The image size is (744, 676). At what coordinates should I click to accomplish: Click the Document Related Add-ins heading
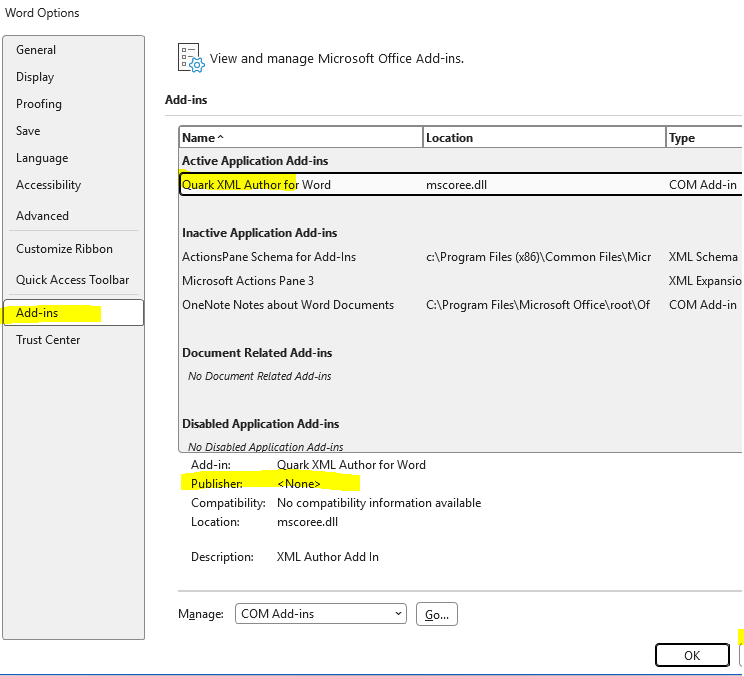[257, 353]
